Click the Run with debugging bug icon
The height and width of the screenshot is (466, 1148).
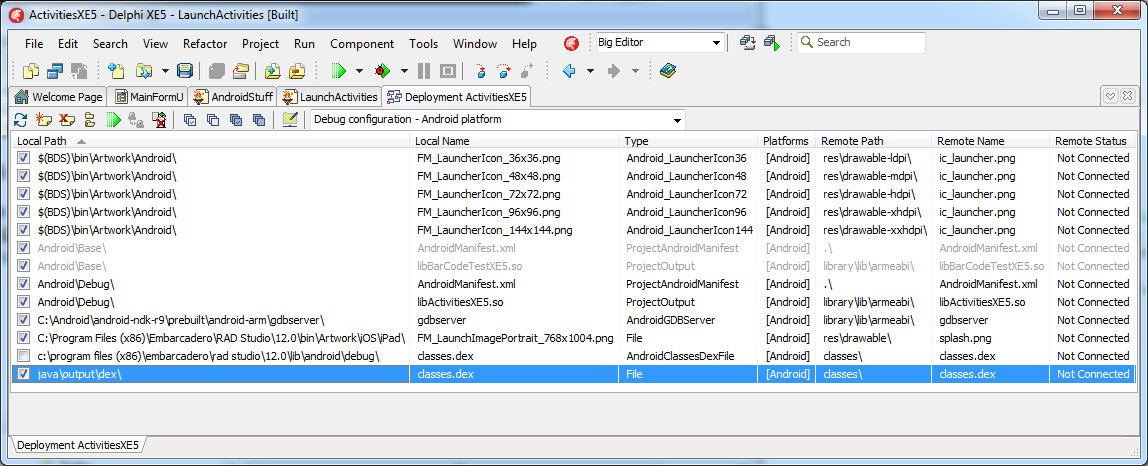pyautogui.click(x=382, y=71)
